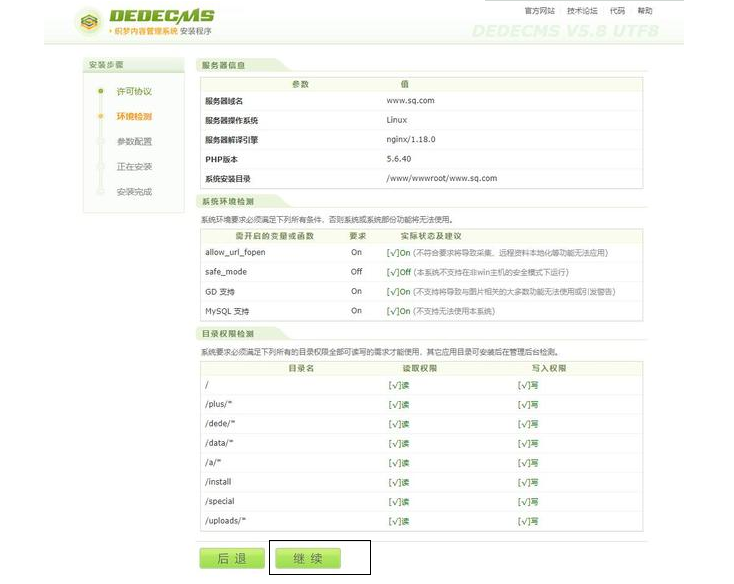Click the 实际状态及建议 column header
Viewport: 734px width, 584px height.
coord(431,236)
